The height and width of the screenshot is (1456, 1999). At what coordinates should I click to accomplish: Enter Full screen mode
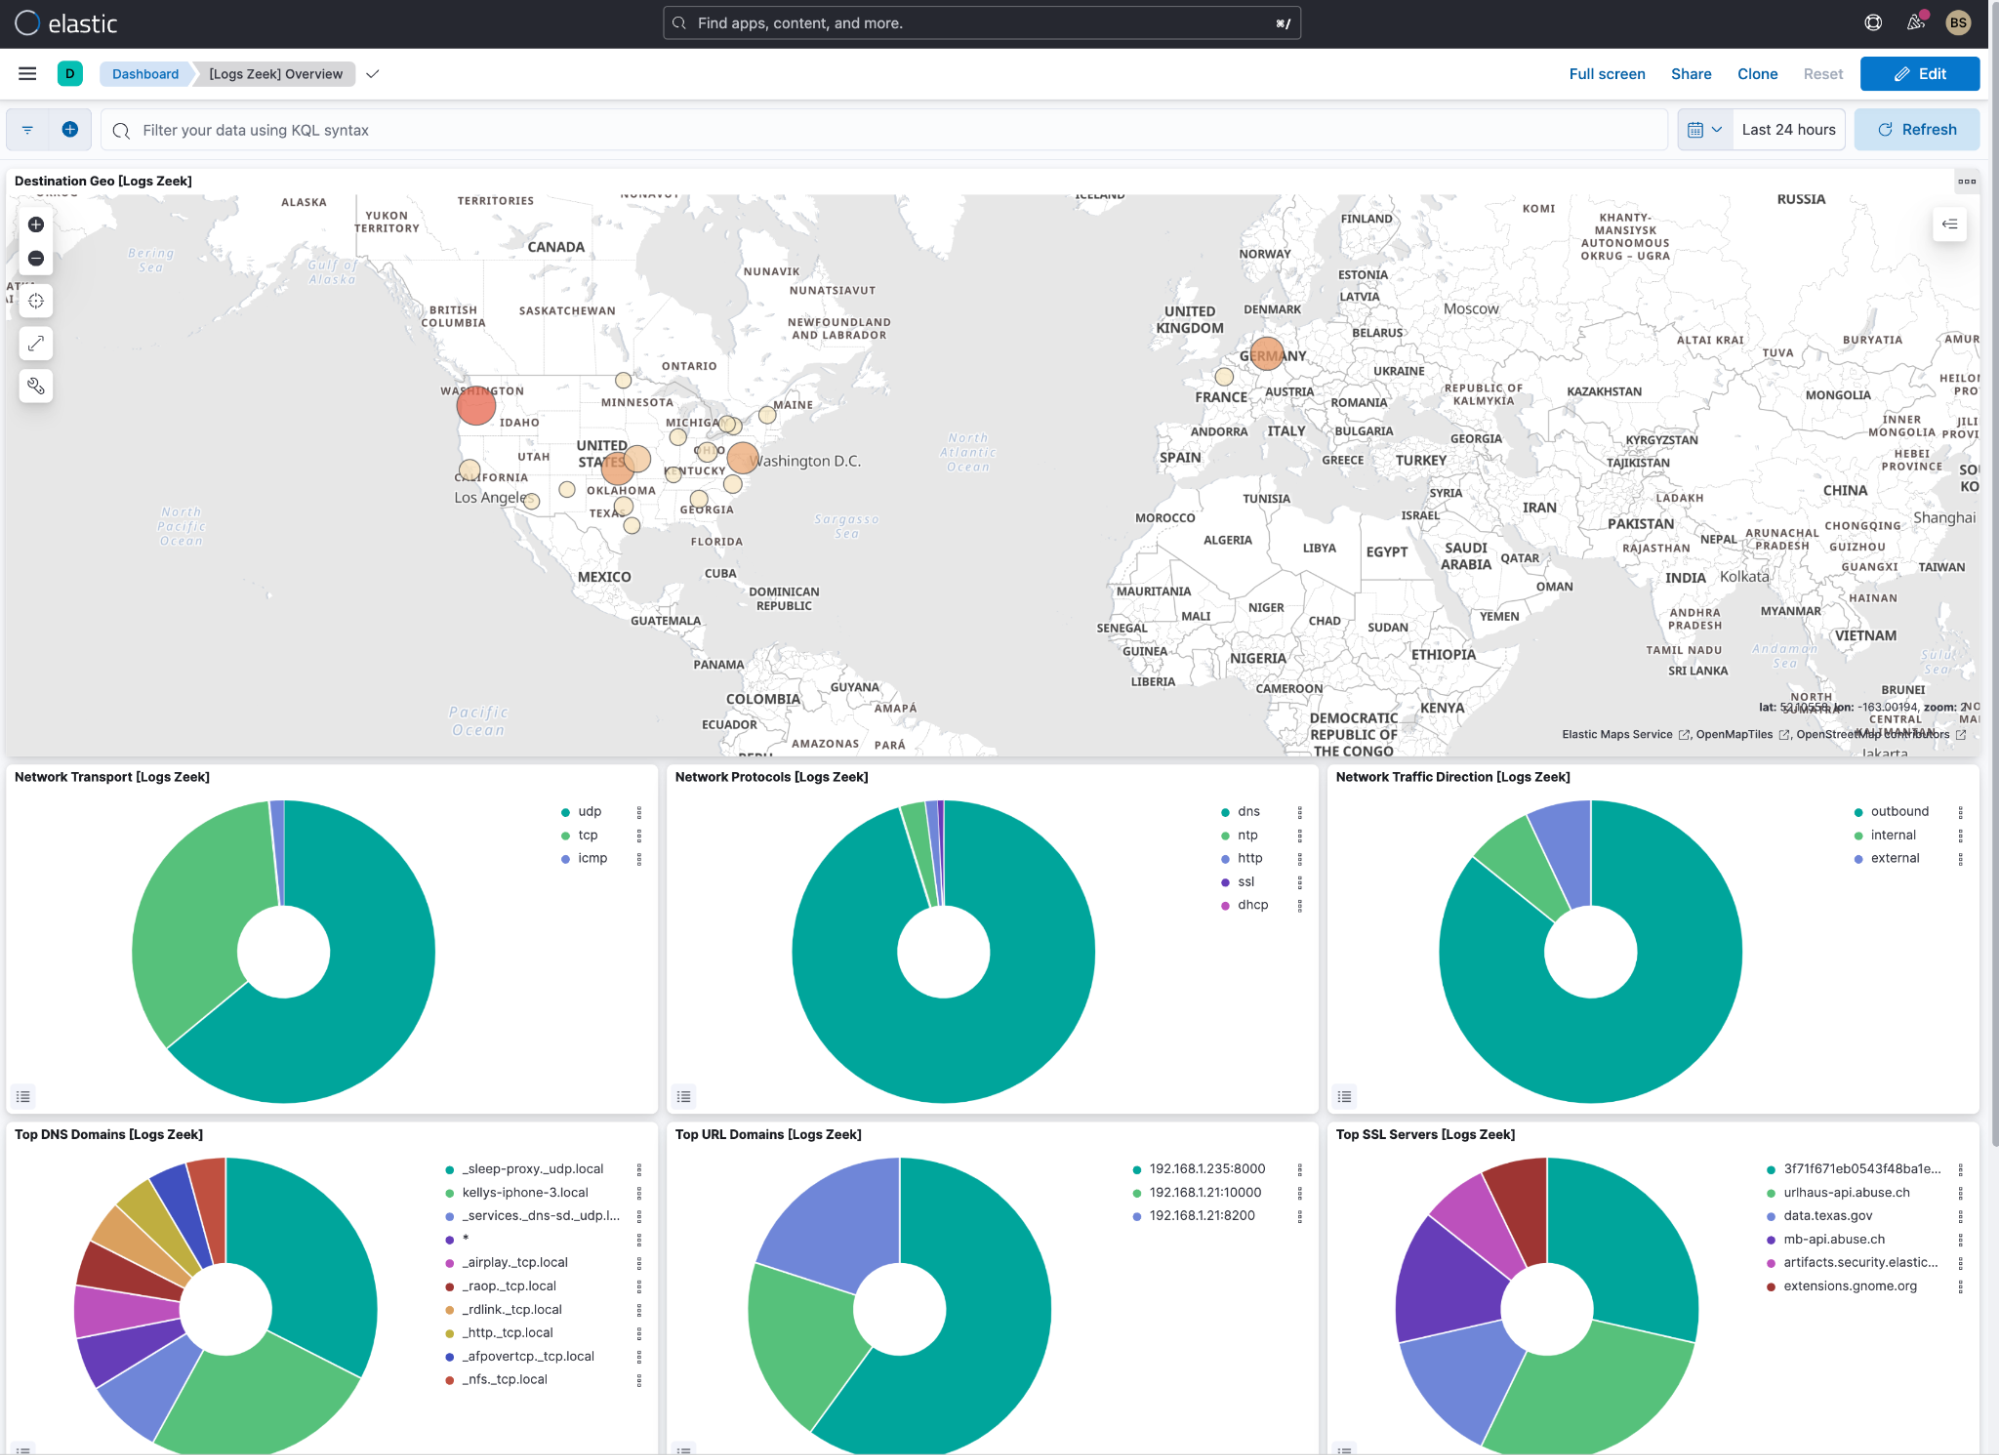[x=1606, y=74]
